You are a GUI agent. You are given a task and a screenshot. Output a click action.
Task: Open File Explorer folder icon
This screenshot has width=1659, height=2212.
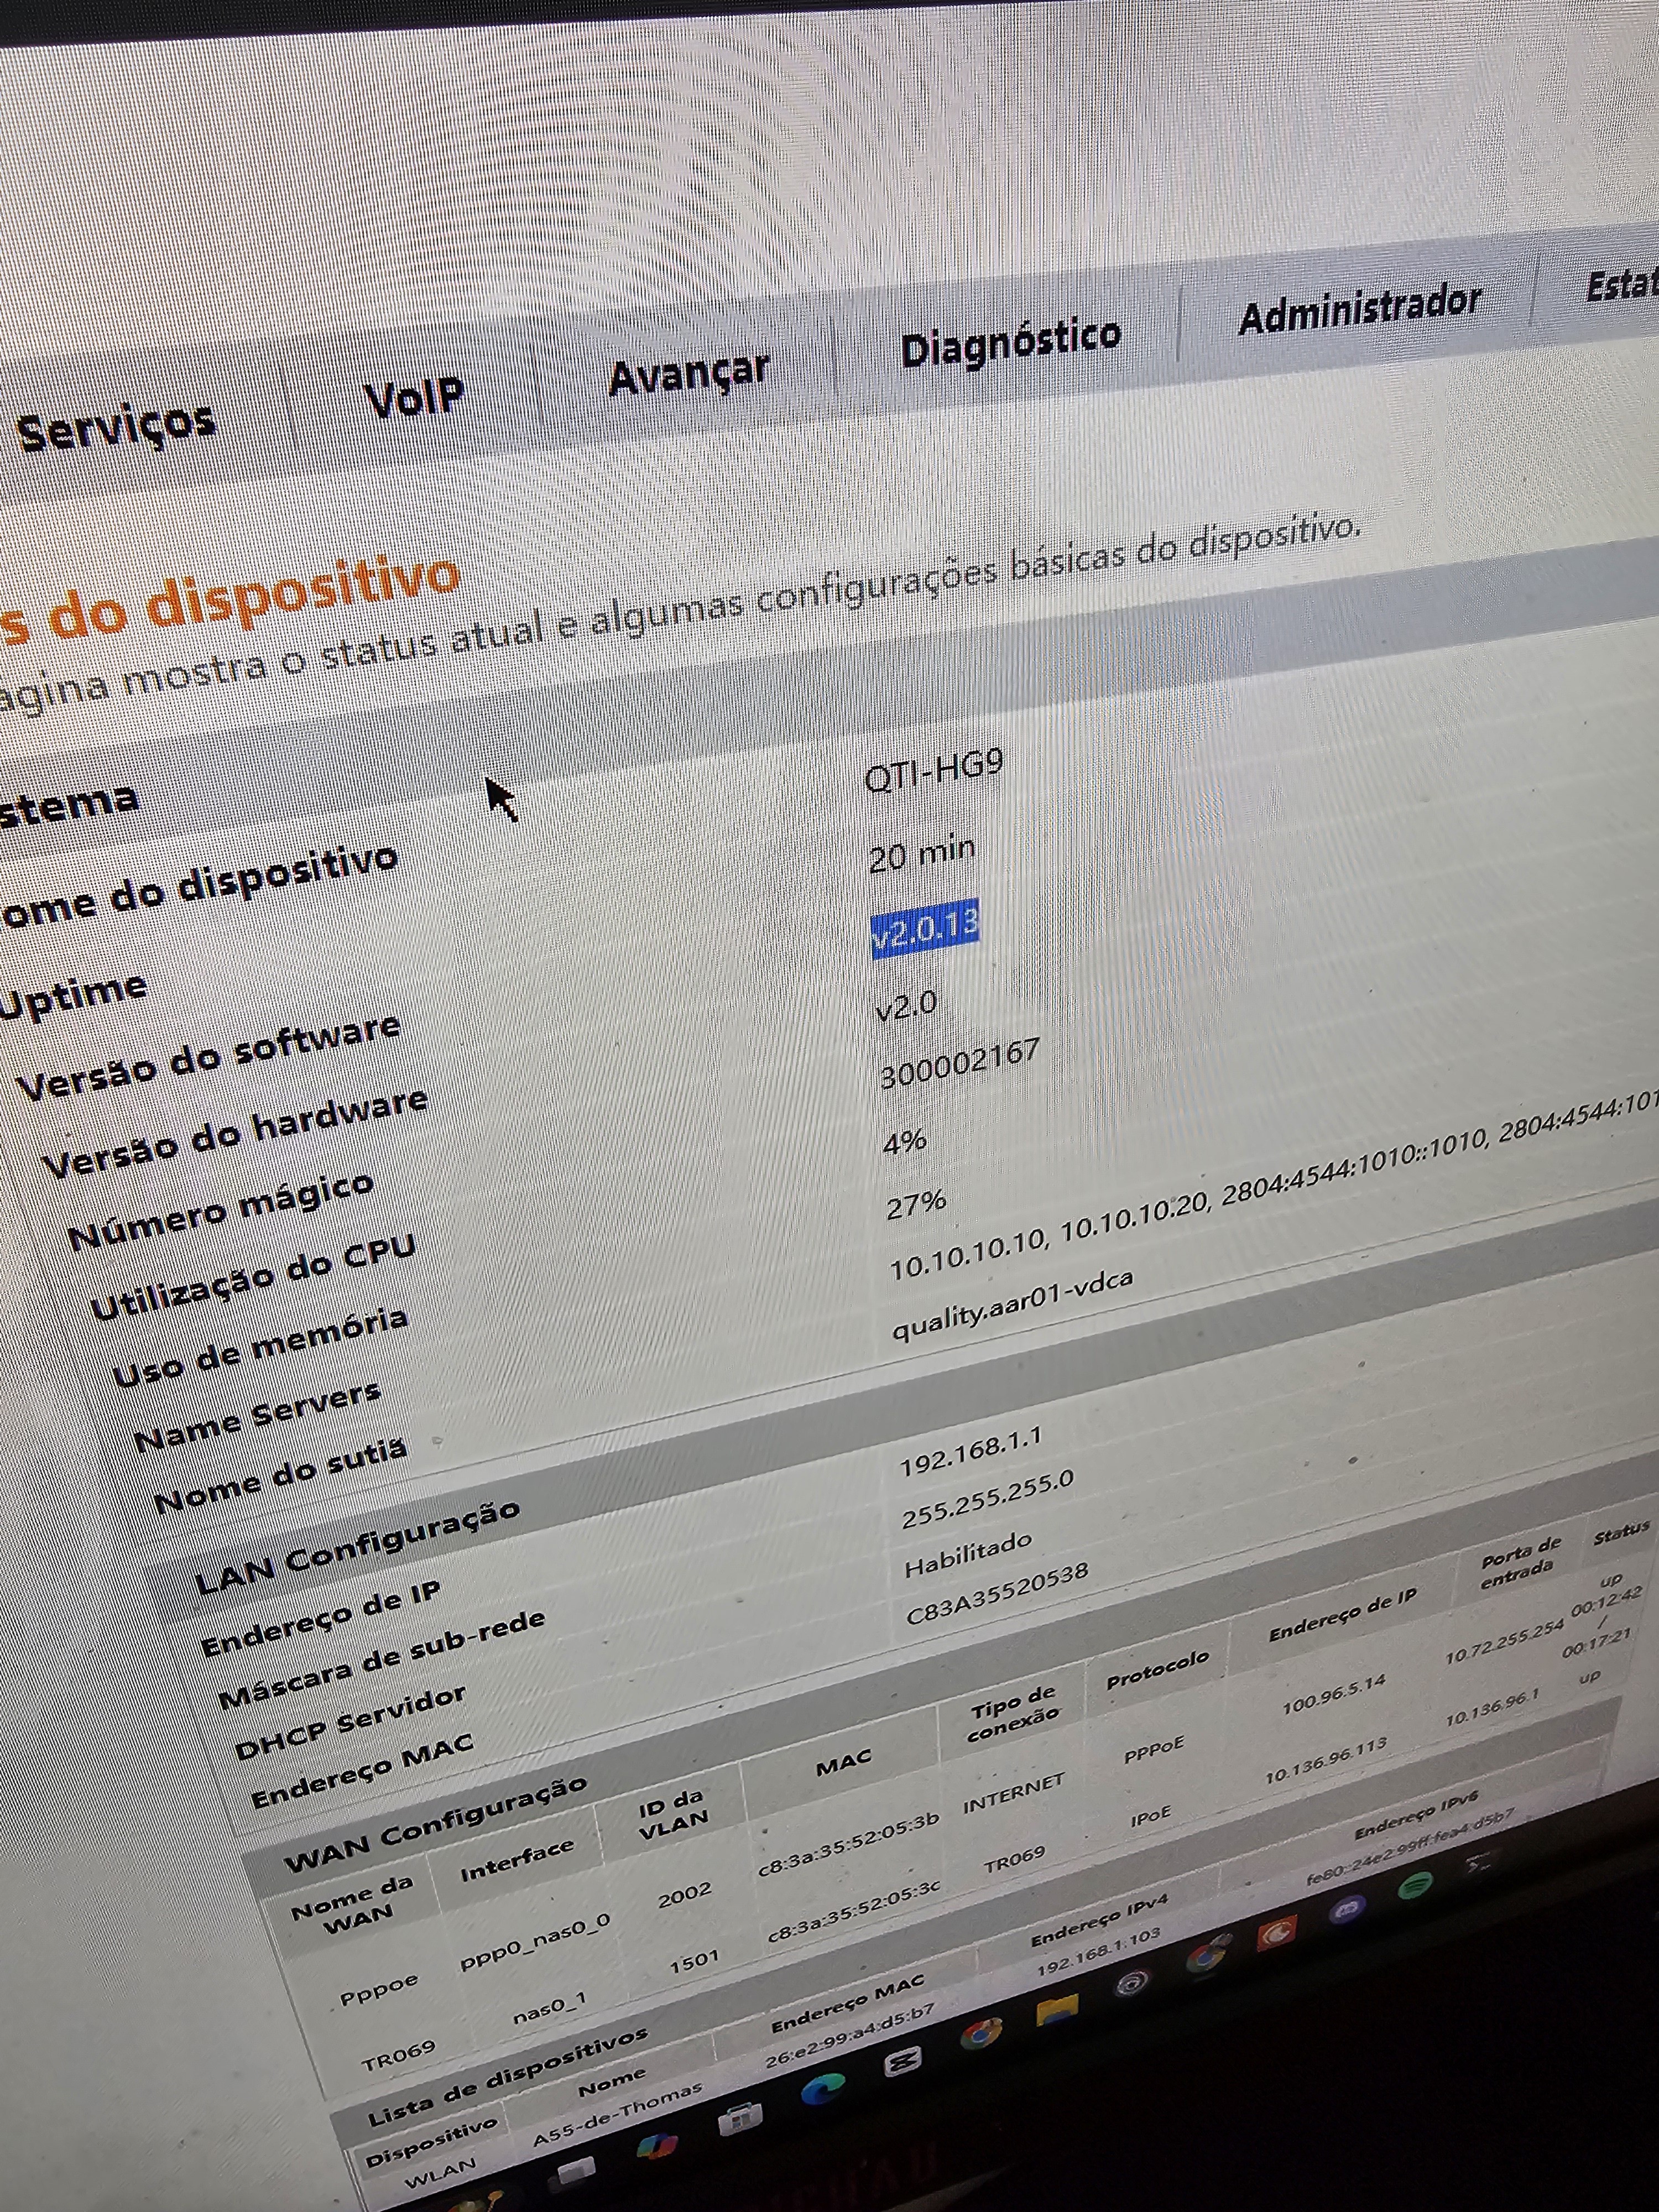(x=1057, y=2010)
